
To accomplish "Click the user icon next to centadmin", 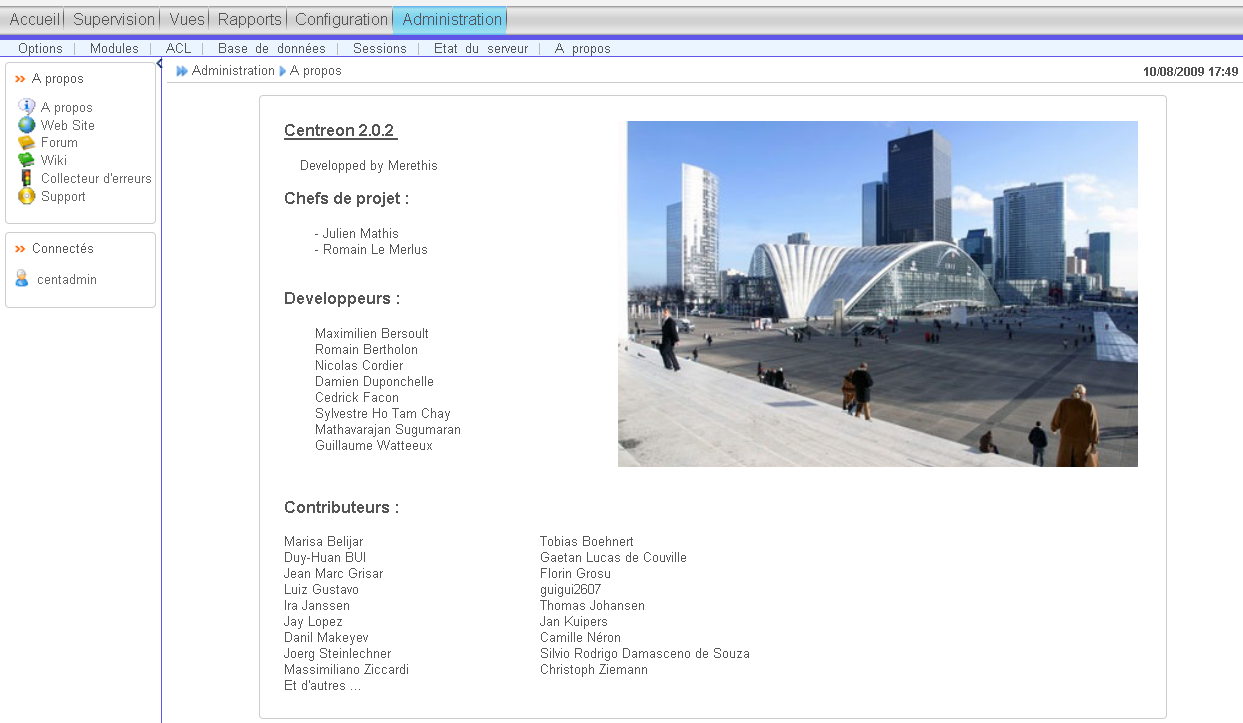I will point(22,279).
